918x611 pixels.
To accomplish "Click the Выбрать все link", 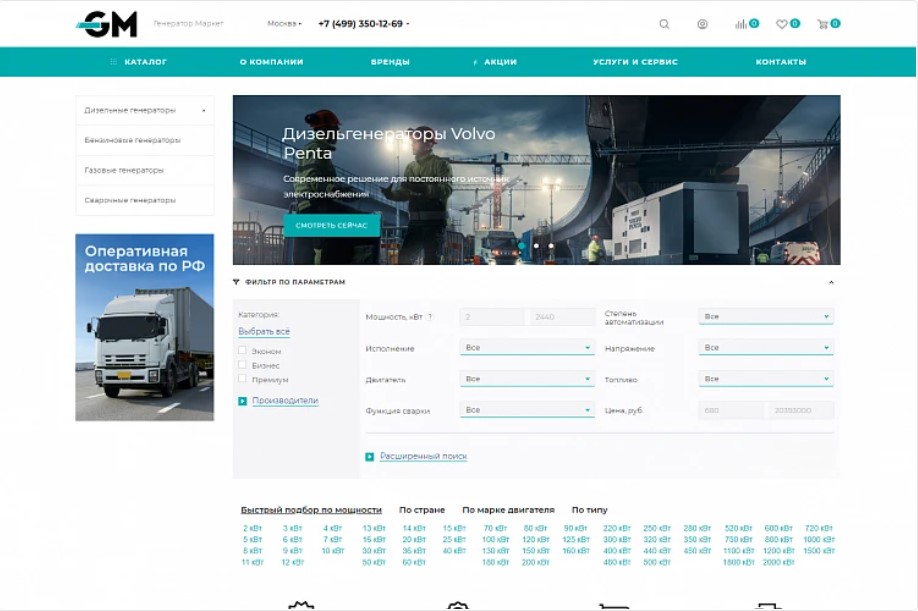I will click(264, 331).
